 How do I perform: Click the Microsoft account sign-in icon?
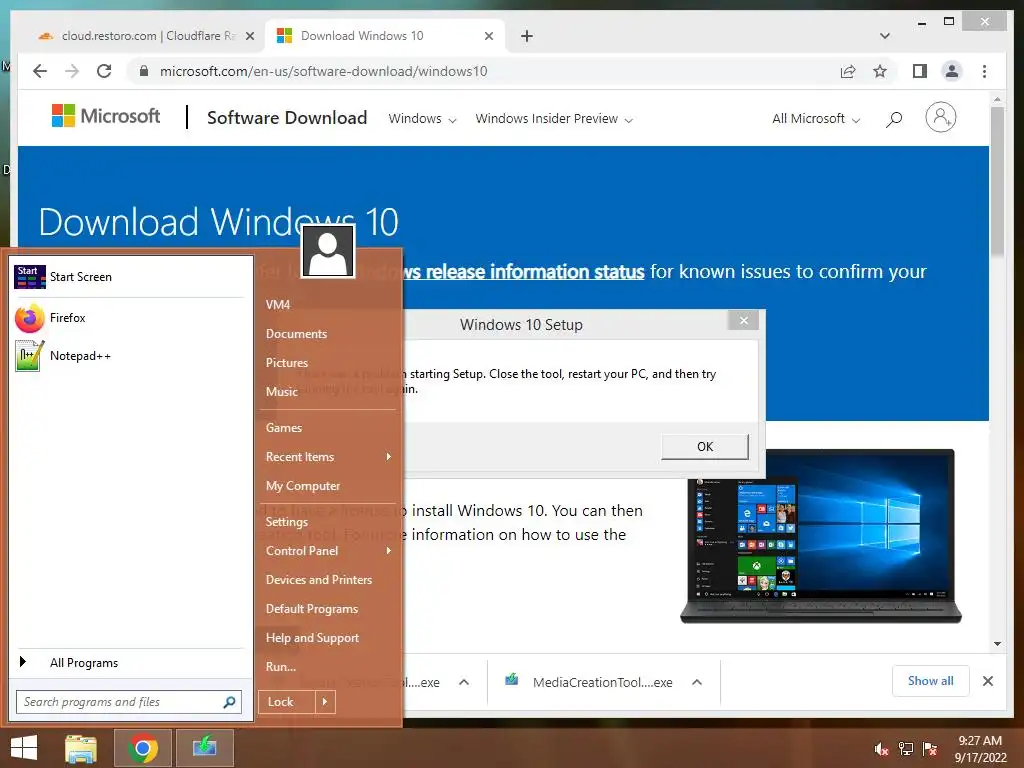click(940, 118)
